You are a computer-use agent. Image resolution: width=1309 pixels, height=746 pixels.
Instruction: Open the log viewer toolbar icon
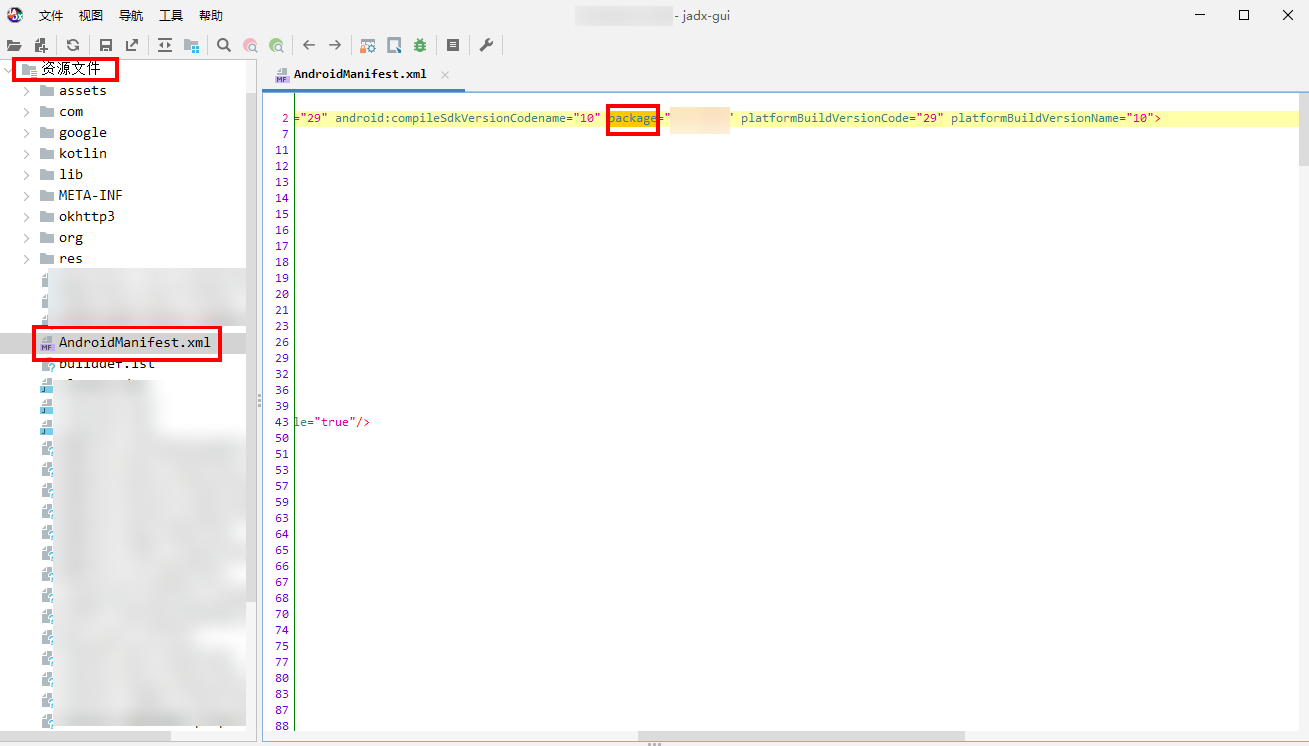(453, 45)
